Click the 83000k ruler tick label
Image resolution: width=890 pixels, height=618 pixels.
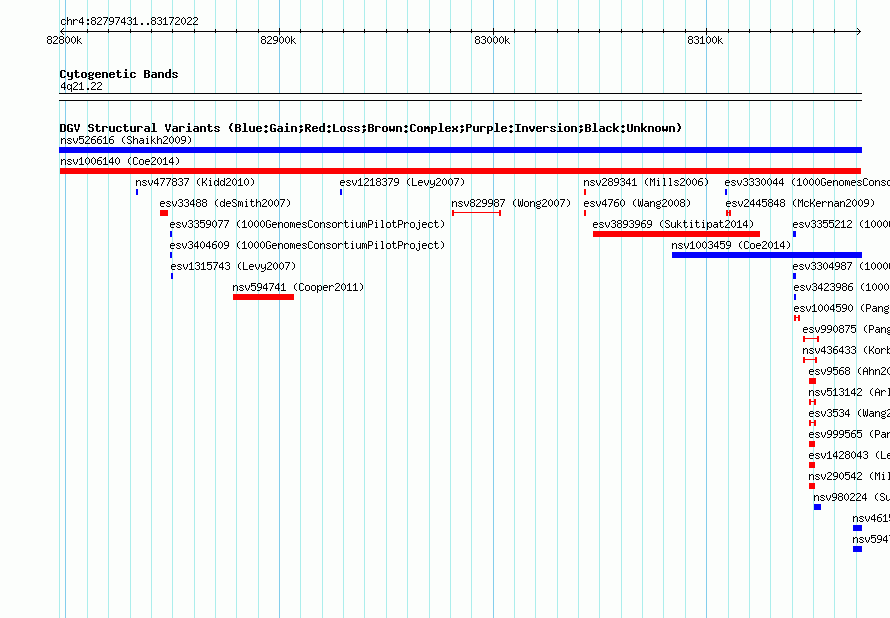(492, 40)
